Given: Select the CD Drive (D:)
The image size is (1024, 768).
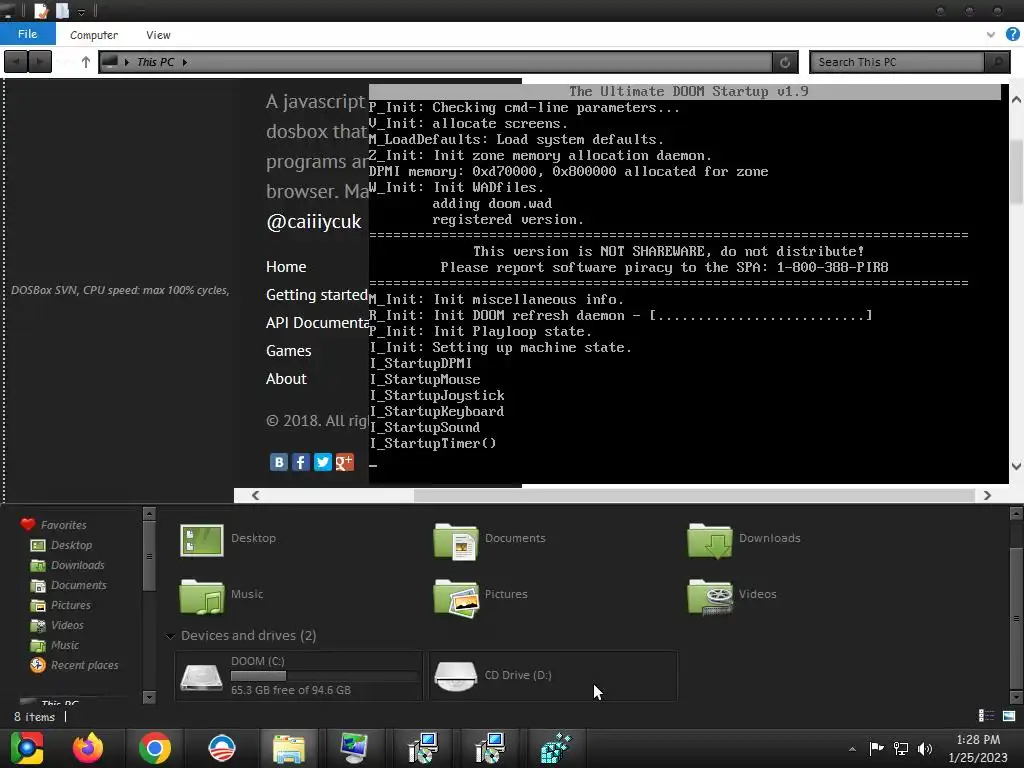Looking at the screenshot, I should (552, 676).
